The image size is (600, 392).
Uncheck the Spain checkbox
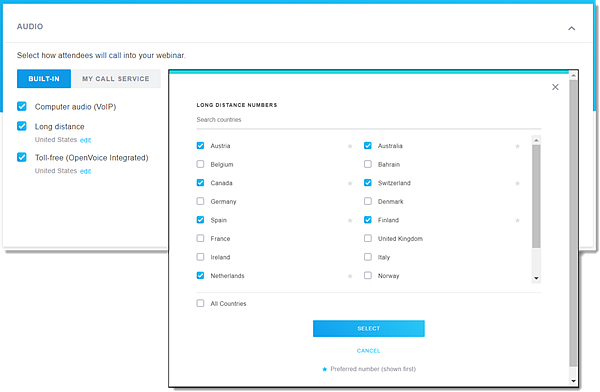tap(200, 220)
